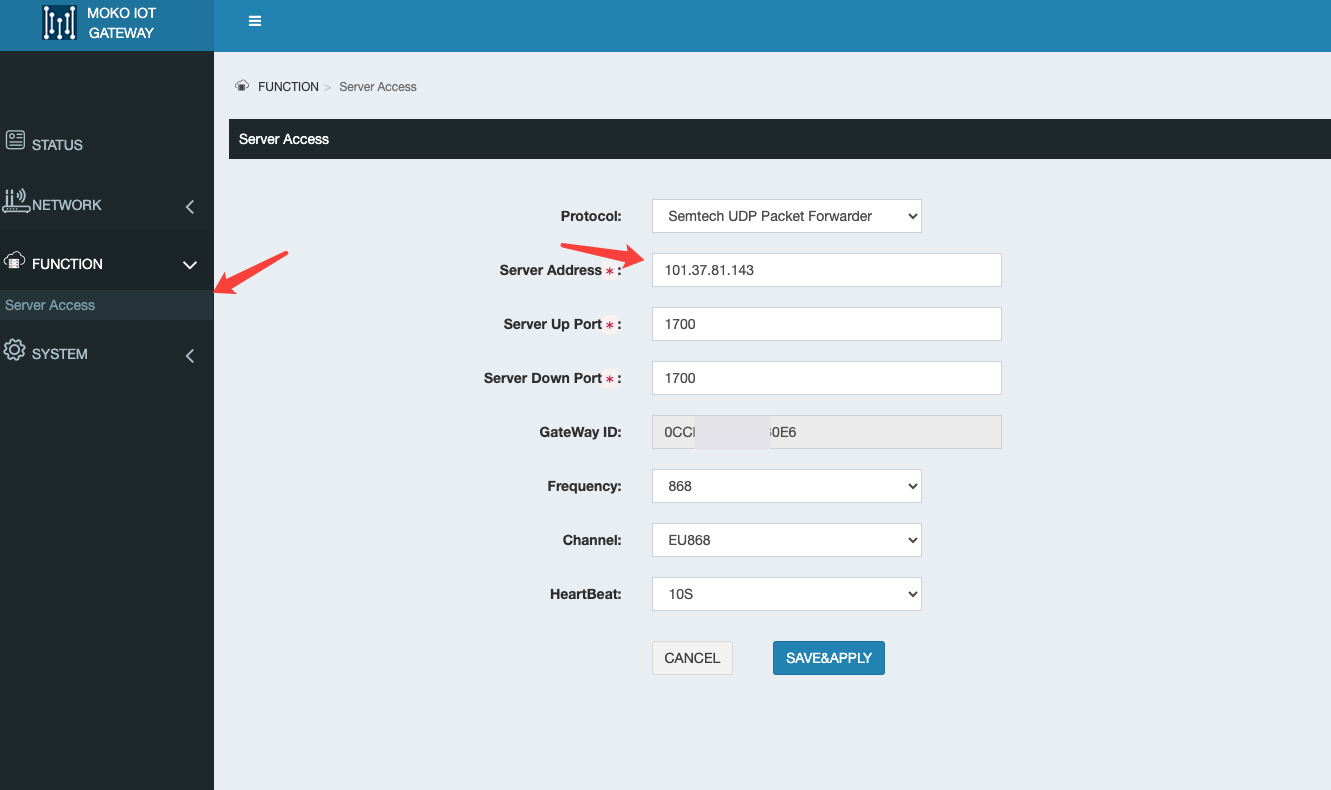Image resolution: width=1331 pixels, height=790 pixels.
Task: Click the Function cloud icon
Action: tap(15, 260)
